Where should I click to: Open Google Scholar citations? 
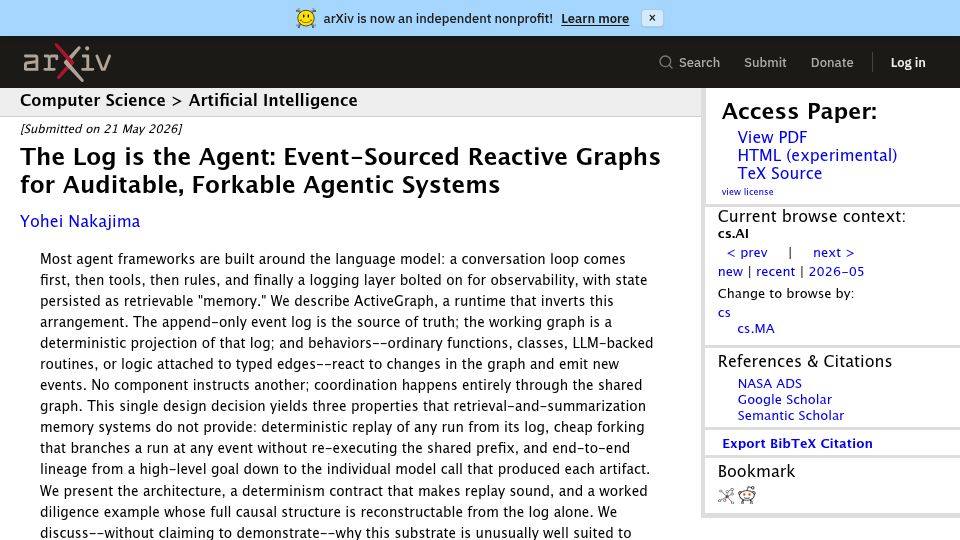pos(784,400)
